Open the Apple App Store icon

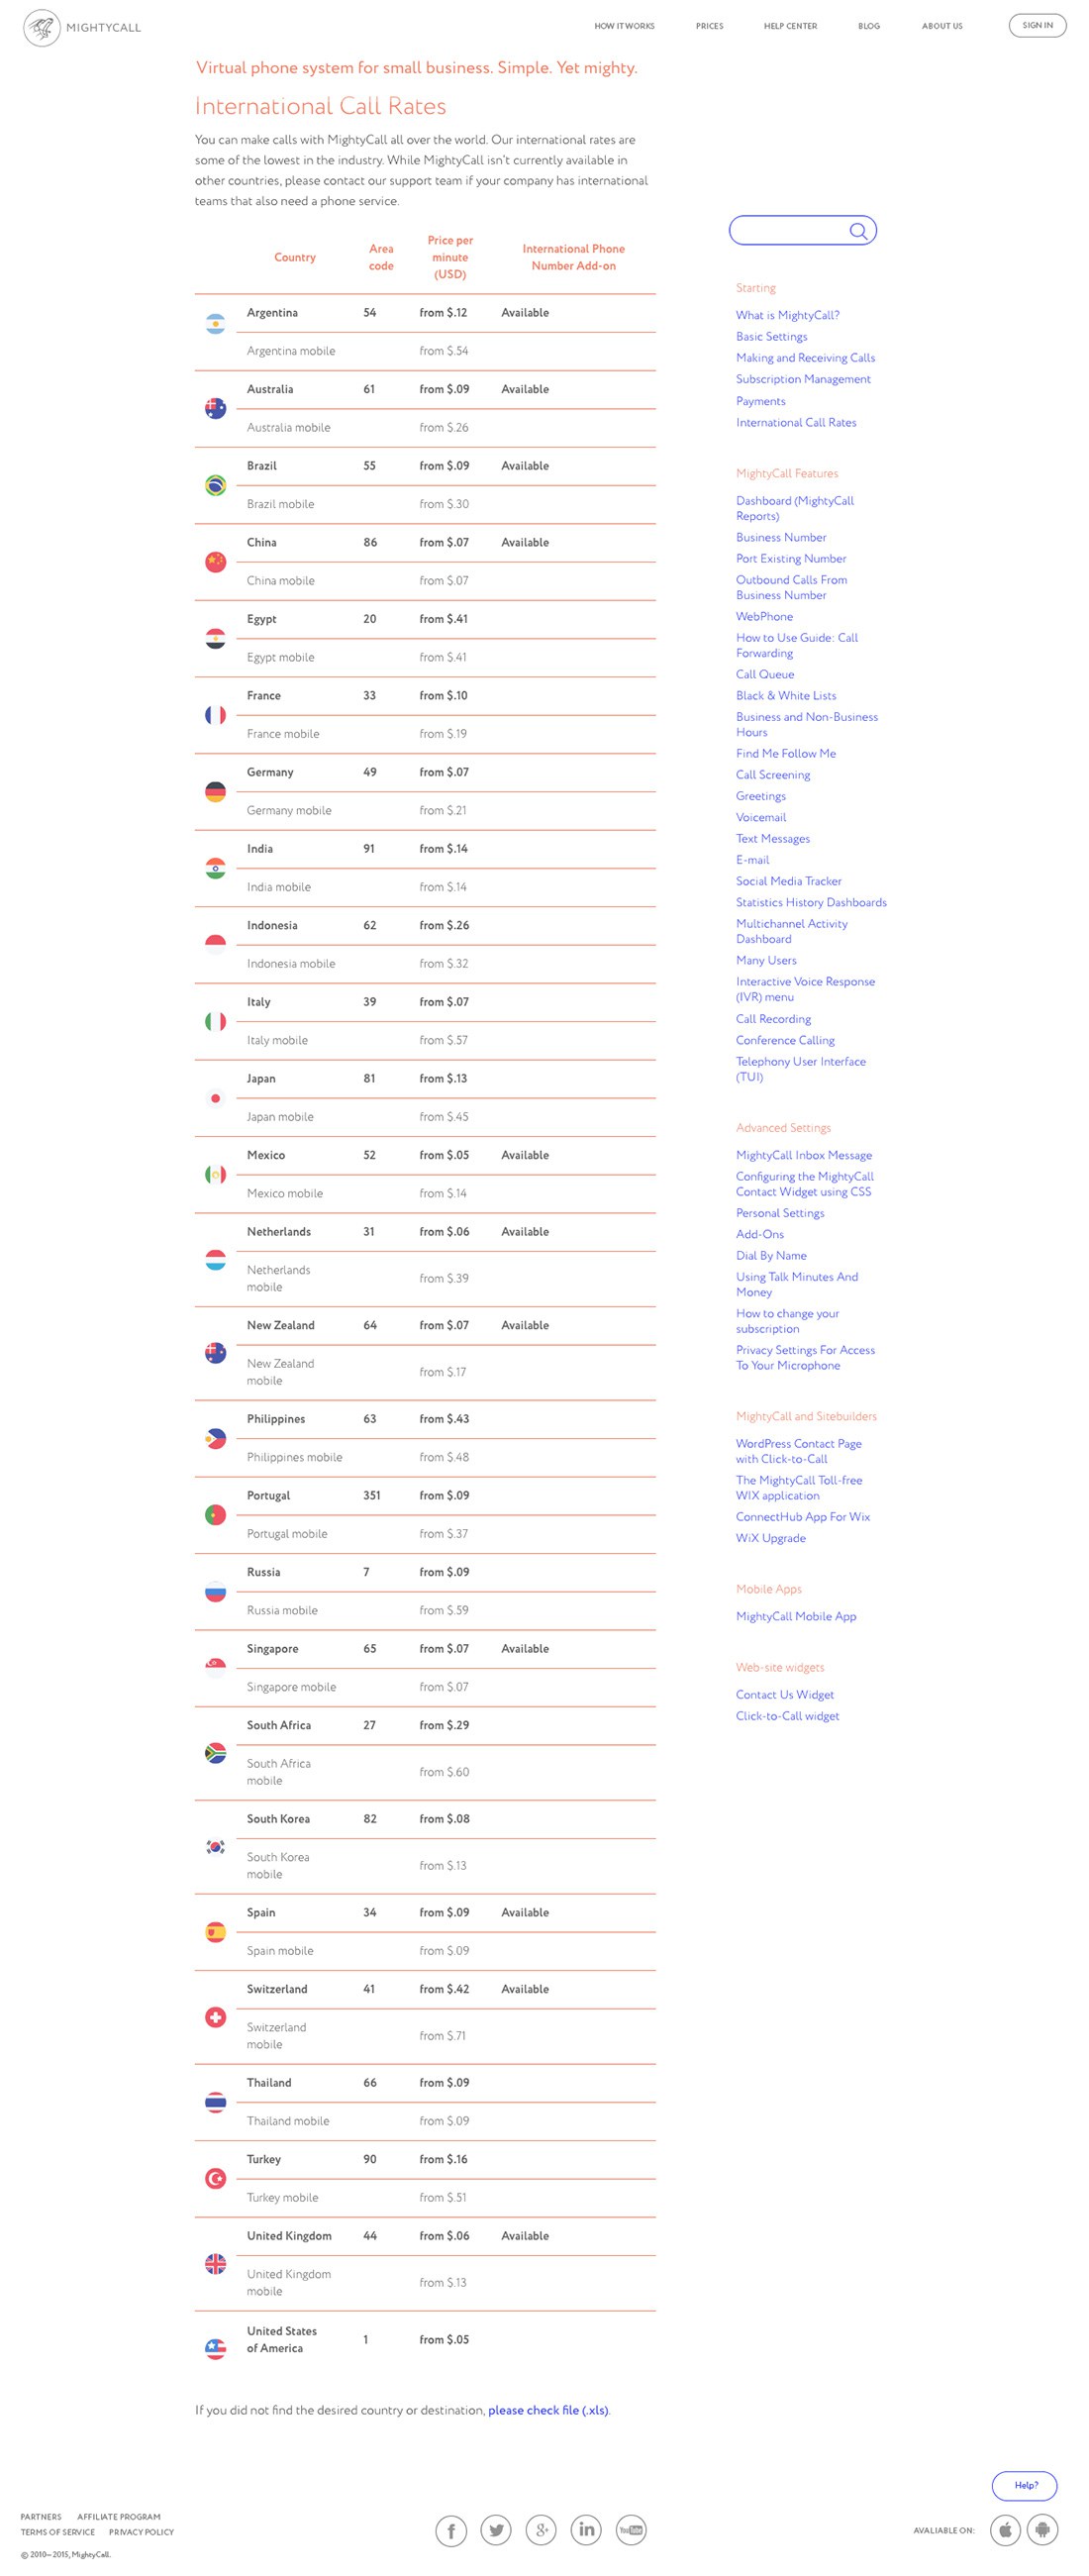pos(1005,2530)
